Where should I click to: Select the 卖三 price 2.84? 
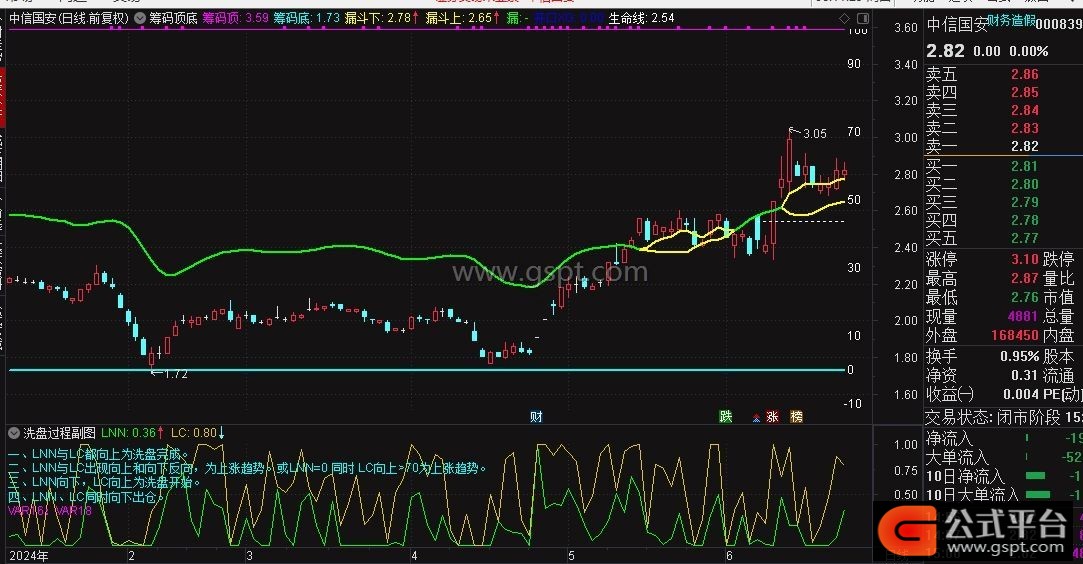coord(1024,110)
